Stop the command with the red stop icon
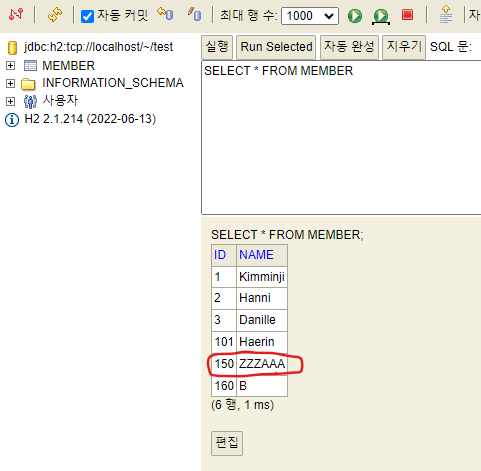Image resolution: width=481 pixels, height=471 pixels. 407,15
